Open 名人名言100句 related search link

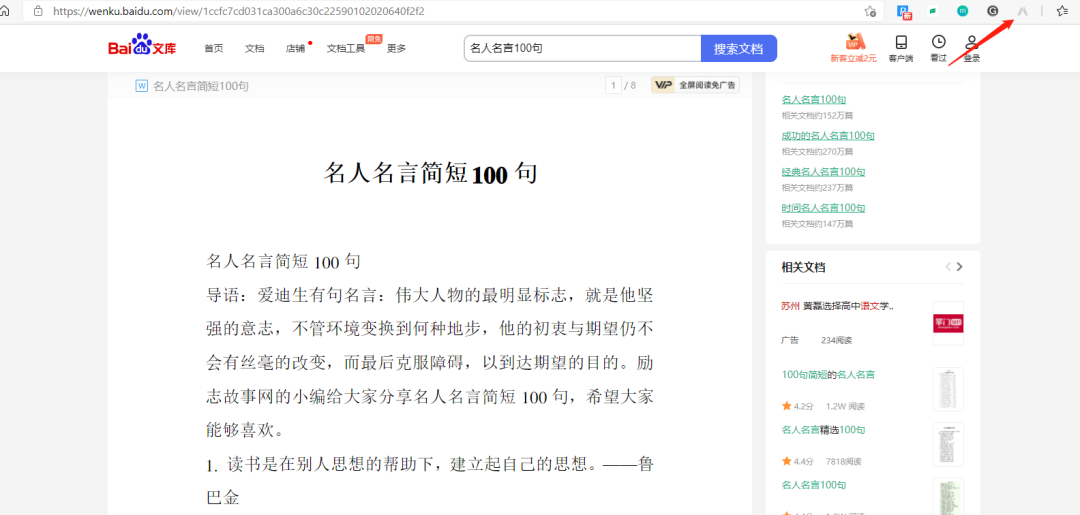[x=813, y=100]
